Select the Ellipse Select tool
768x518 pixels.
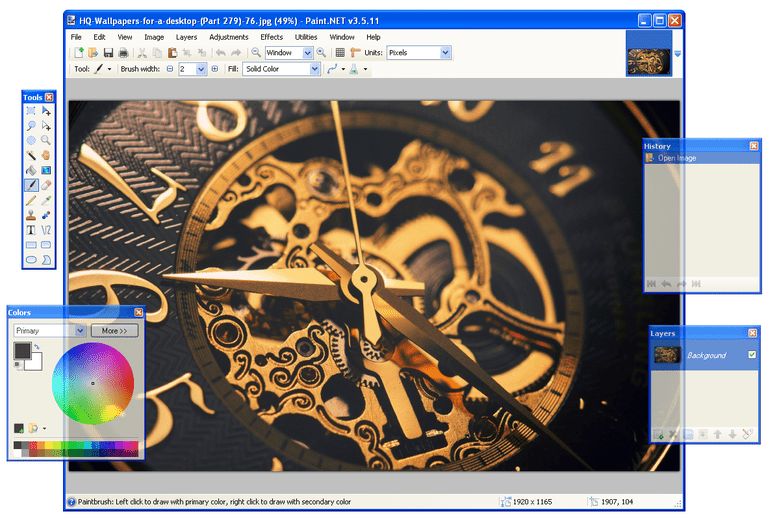31,141
